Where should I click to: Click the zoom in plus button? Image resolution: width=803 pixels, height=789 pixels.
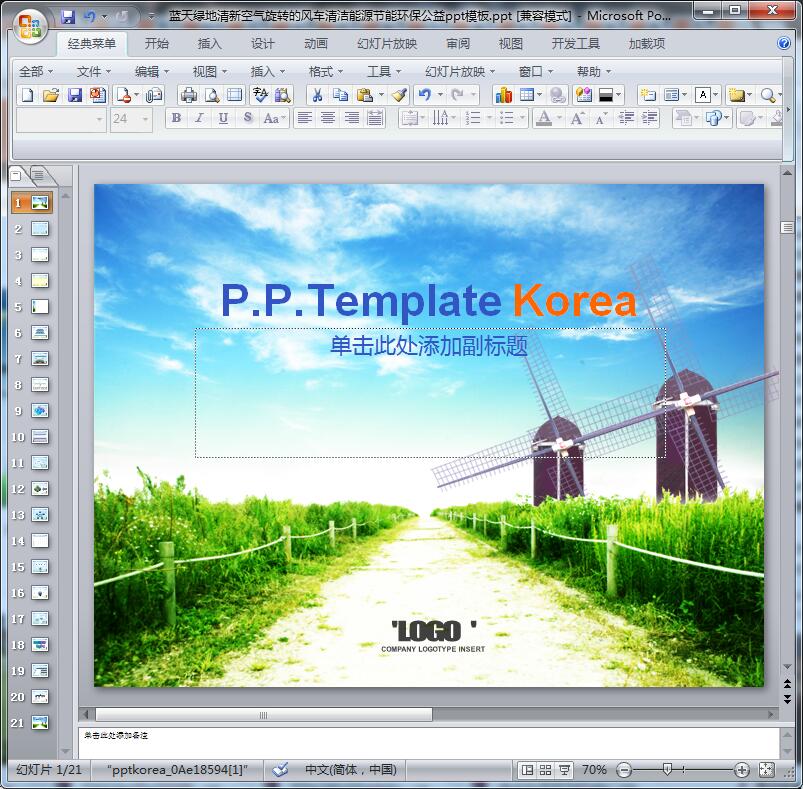click(742, 770)
